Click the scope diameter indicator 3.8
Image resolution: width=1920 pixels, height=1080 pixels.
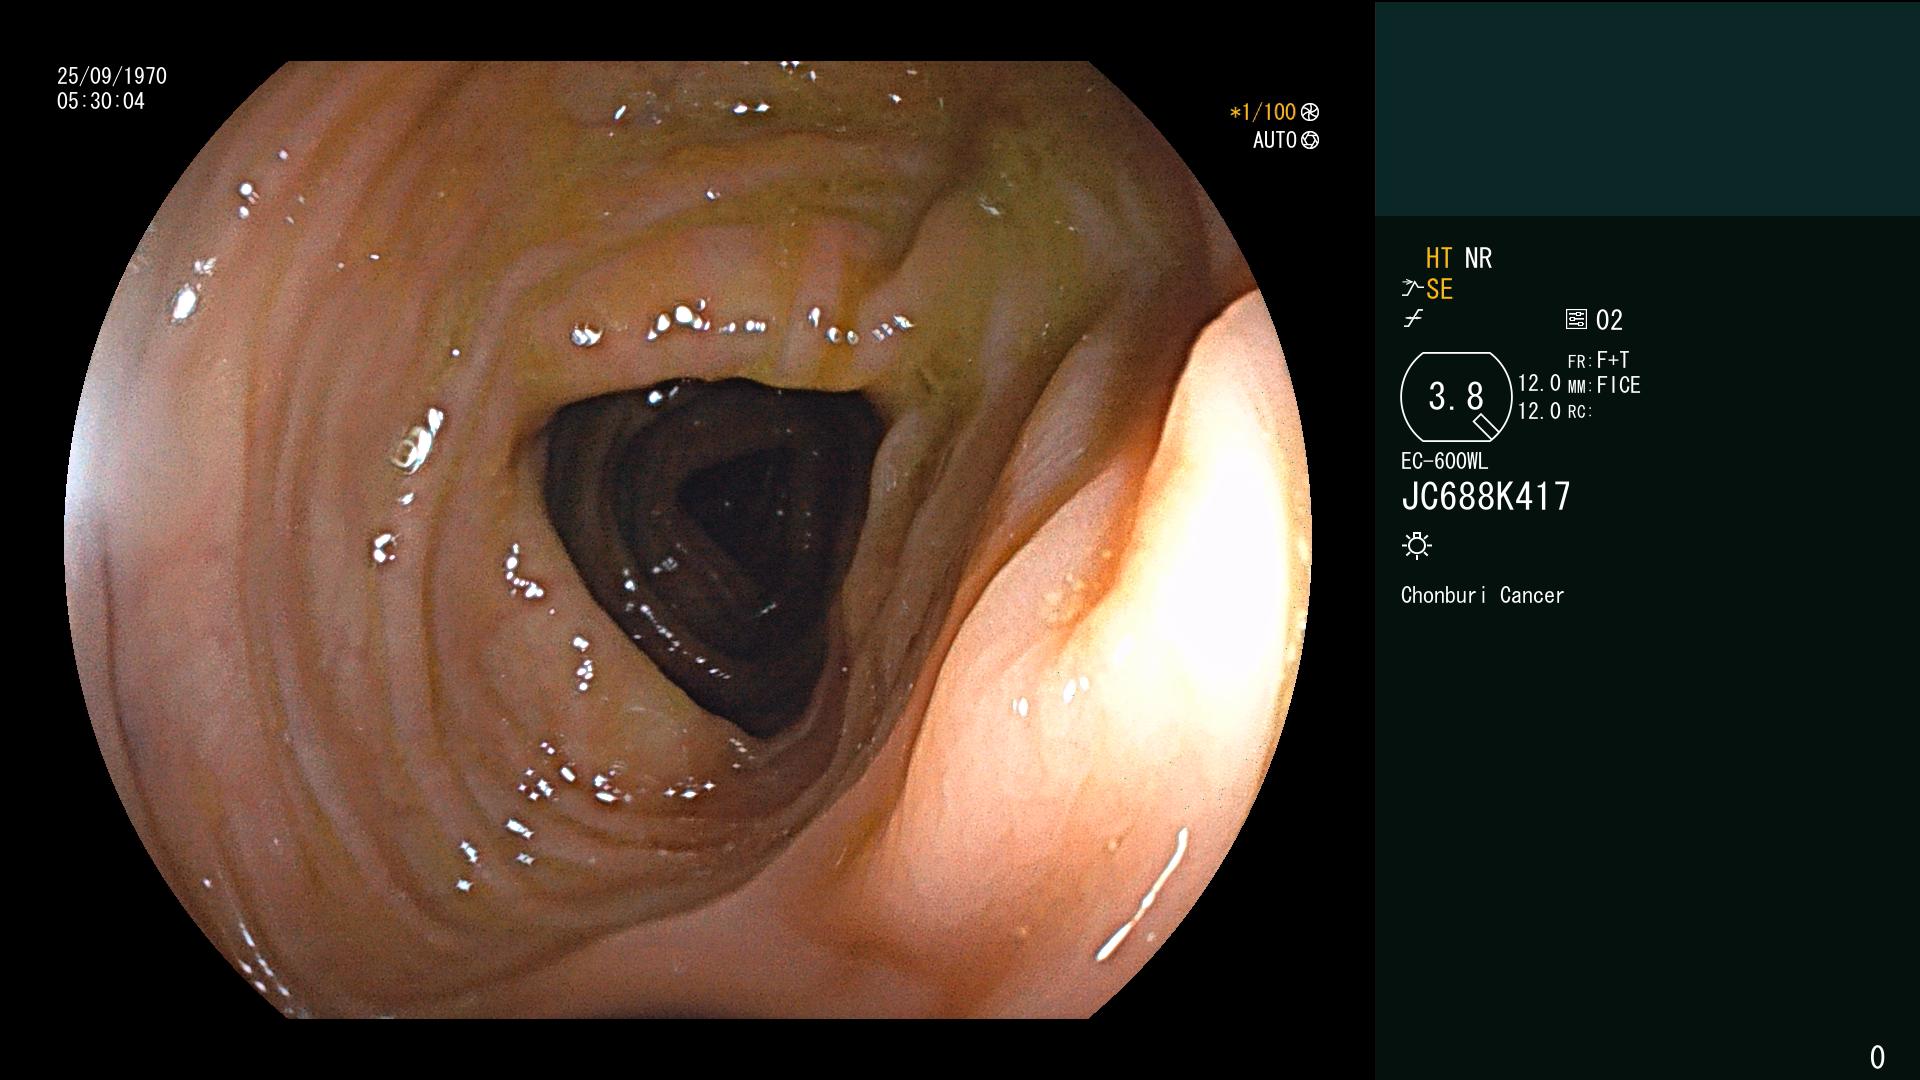point(1456,397)
